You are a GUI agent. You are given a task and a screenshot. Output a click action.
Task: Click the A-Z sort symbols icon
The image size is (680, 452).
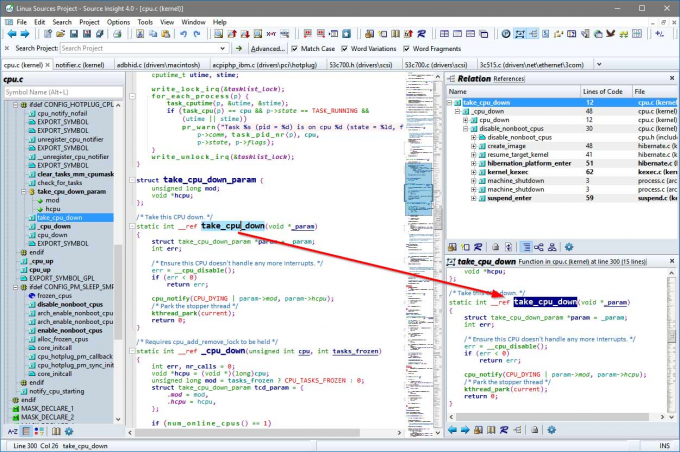point(13,431)
